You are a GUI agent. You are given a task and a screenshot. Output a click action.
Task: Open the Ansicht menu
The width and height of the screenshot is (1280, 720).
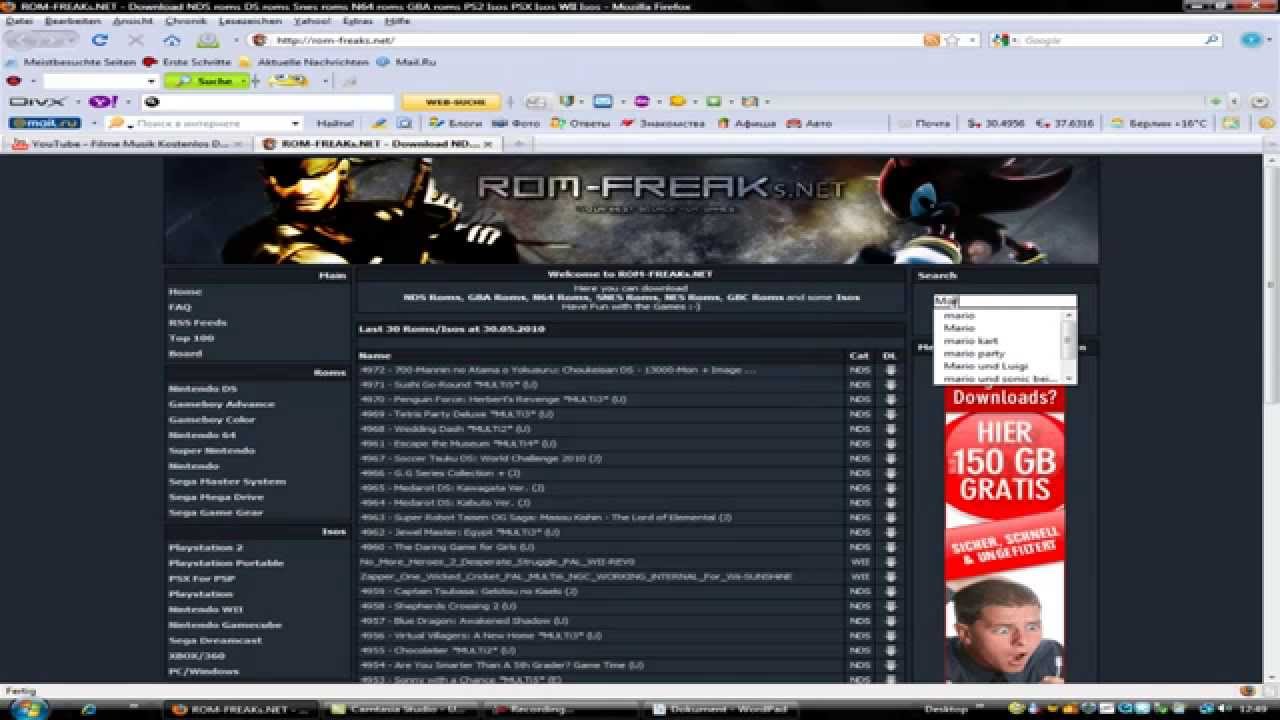click(132, 20)
